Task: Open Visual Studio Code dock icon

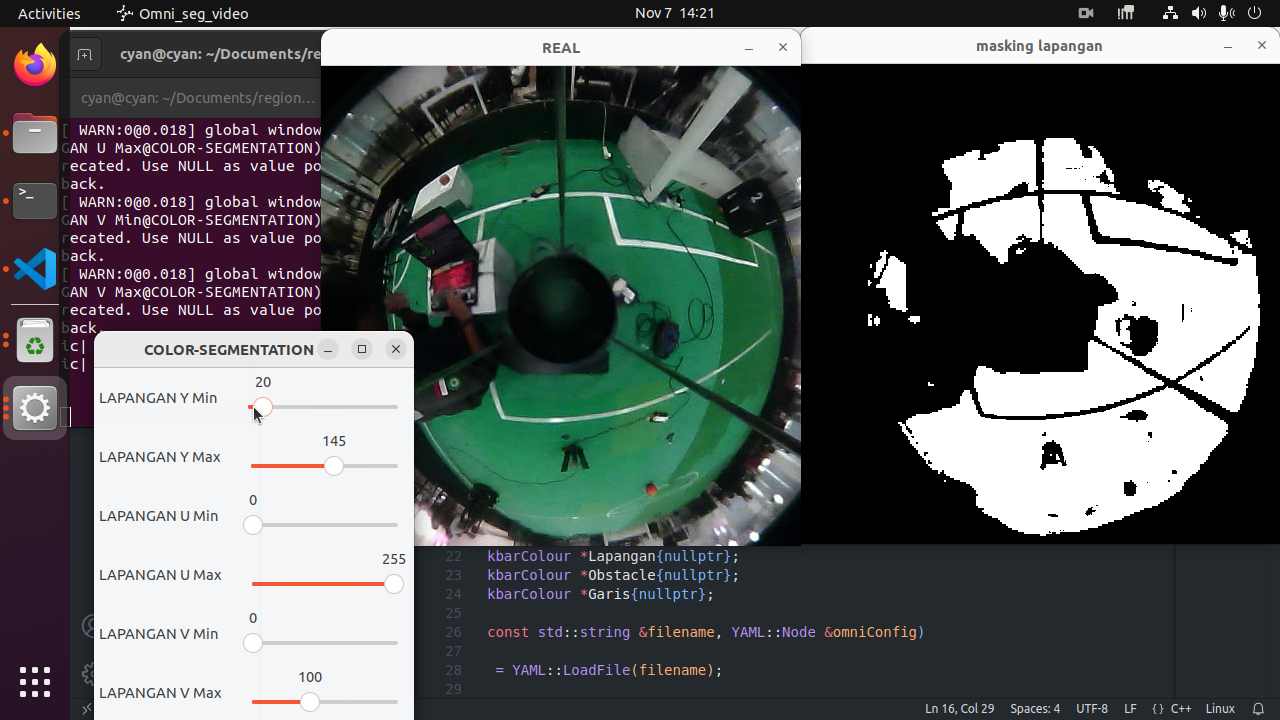Action: pyautogui.click(x=35, y=269)
